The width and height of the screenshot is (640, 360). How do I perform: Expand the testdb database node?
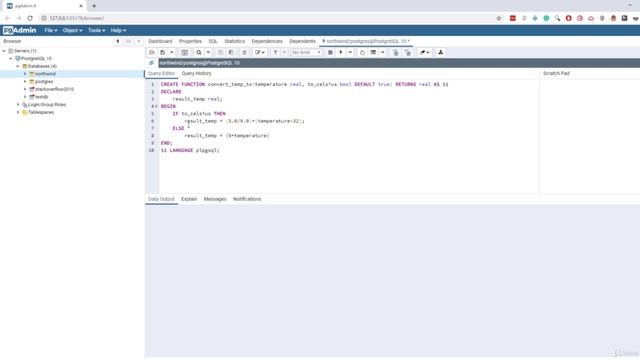click(25, 97)
